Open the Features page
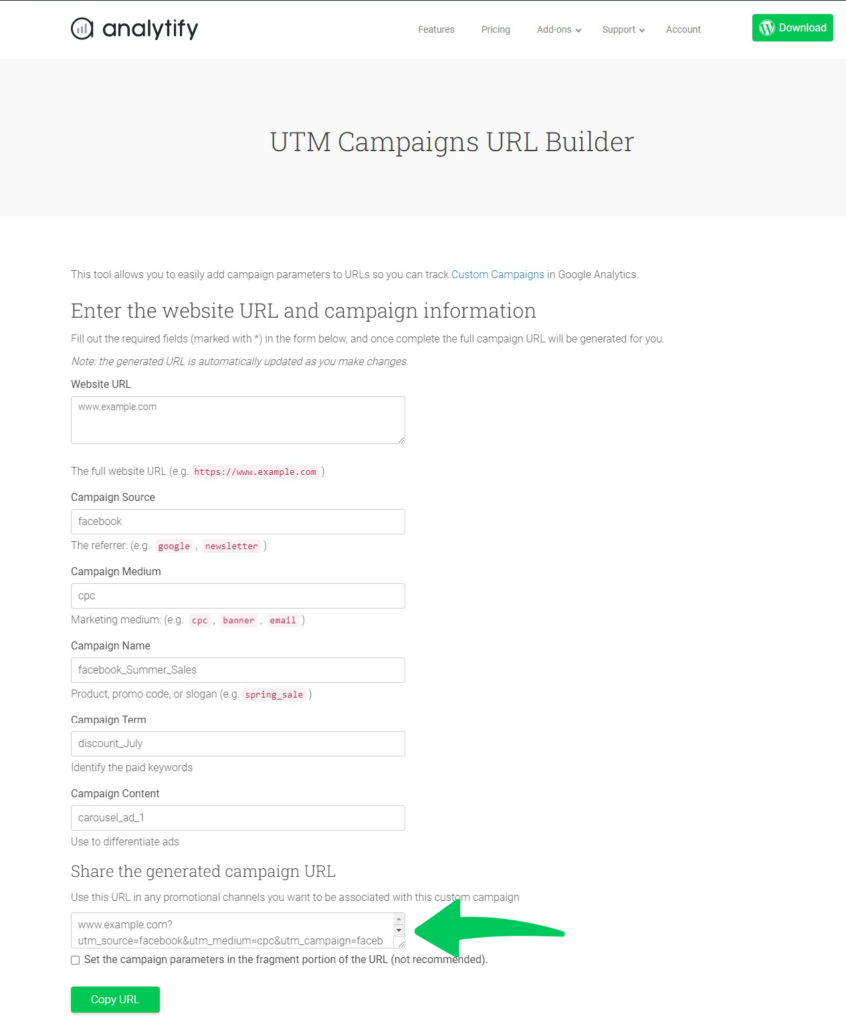The width and height of the screenshot is (846, 1024). point(436,29)
